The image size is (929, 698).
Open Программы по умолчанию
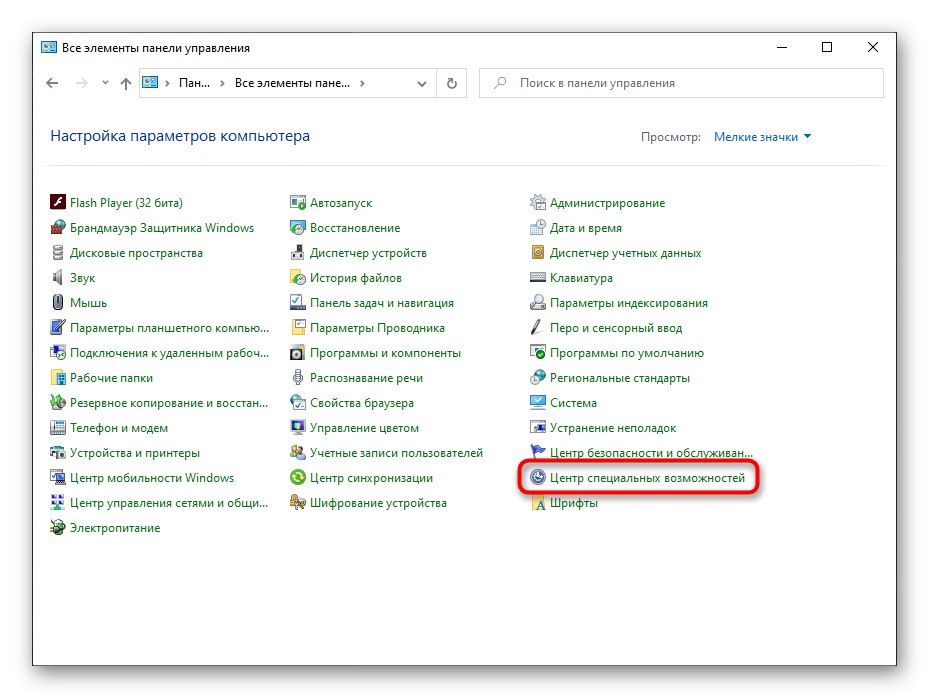click(627, 353)
